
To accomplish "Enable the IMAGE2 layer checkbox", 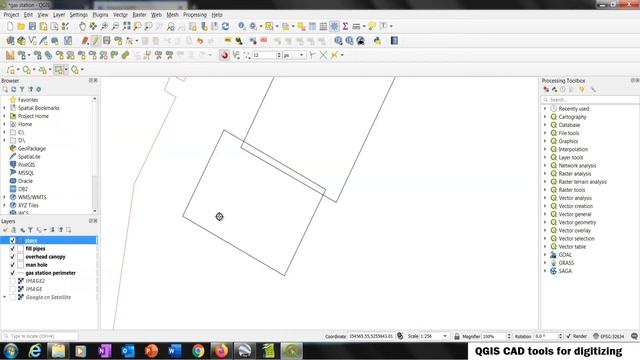I will [x=12, y=281].
